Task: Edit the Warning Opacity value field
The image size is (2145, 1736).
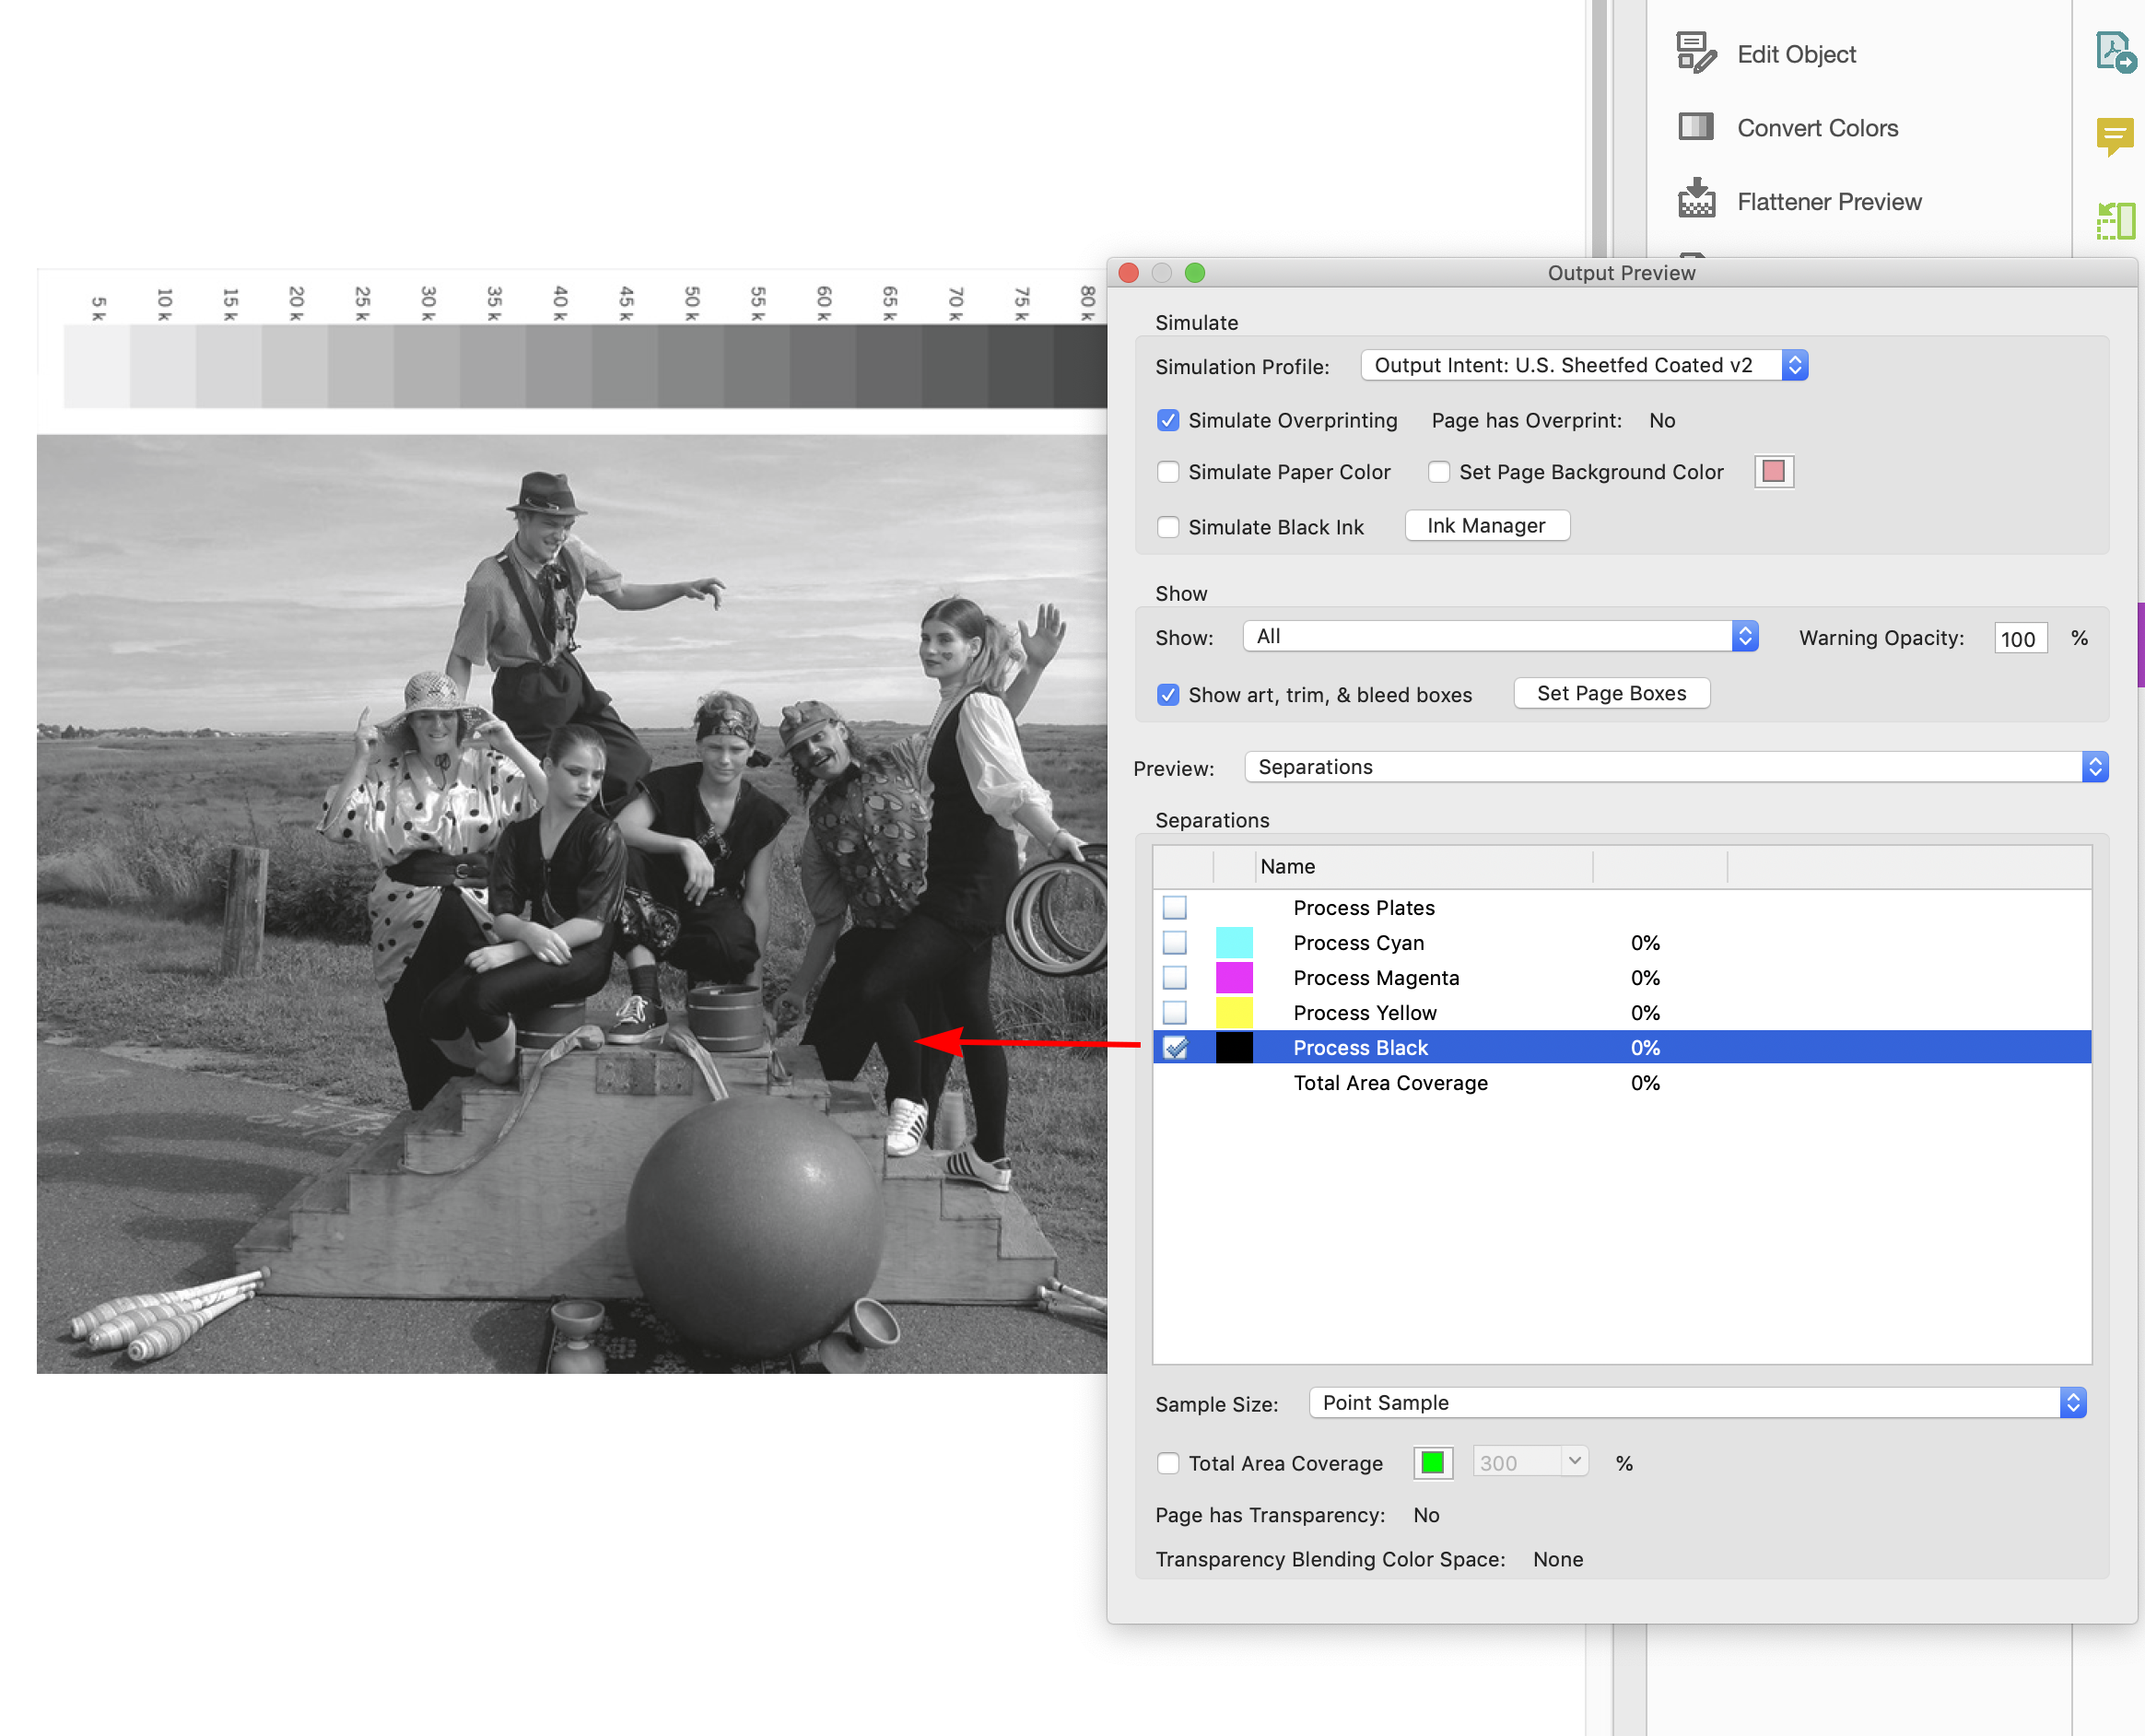Action: point(2019,638)
